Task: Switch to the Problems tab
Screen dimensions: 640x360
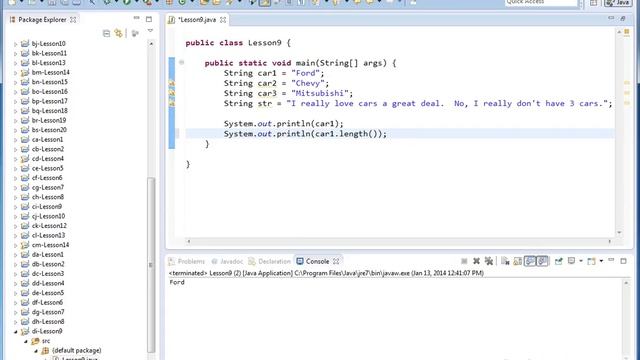Action: tap(187, 261)
